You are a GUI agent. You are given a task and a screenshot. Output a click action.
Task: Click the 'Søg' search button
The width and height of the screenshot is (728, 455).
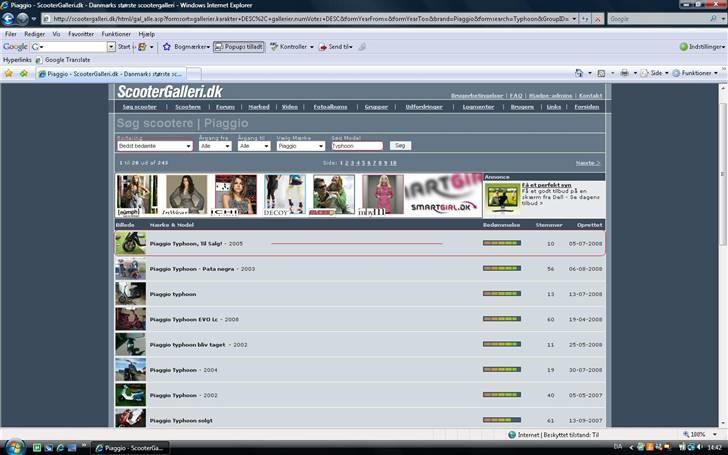click(x=400, y=146)
